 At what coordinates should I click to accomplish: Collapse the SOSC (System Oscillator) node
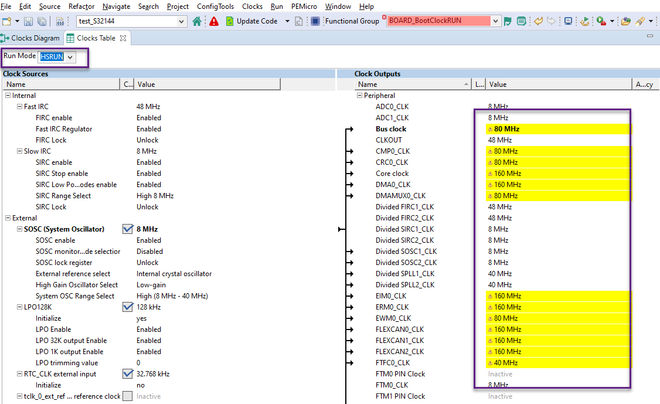coord(19,229)
